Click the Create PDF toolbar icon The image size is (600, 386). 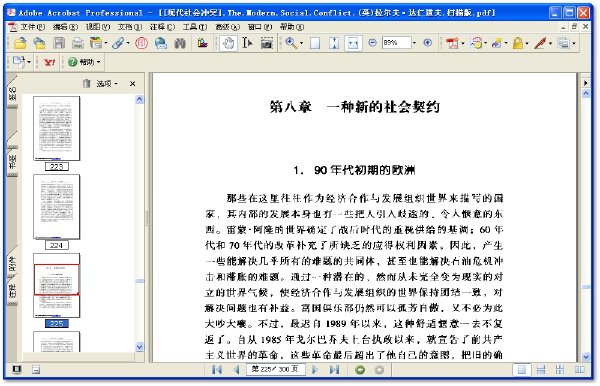coord(452,43)
